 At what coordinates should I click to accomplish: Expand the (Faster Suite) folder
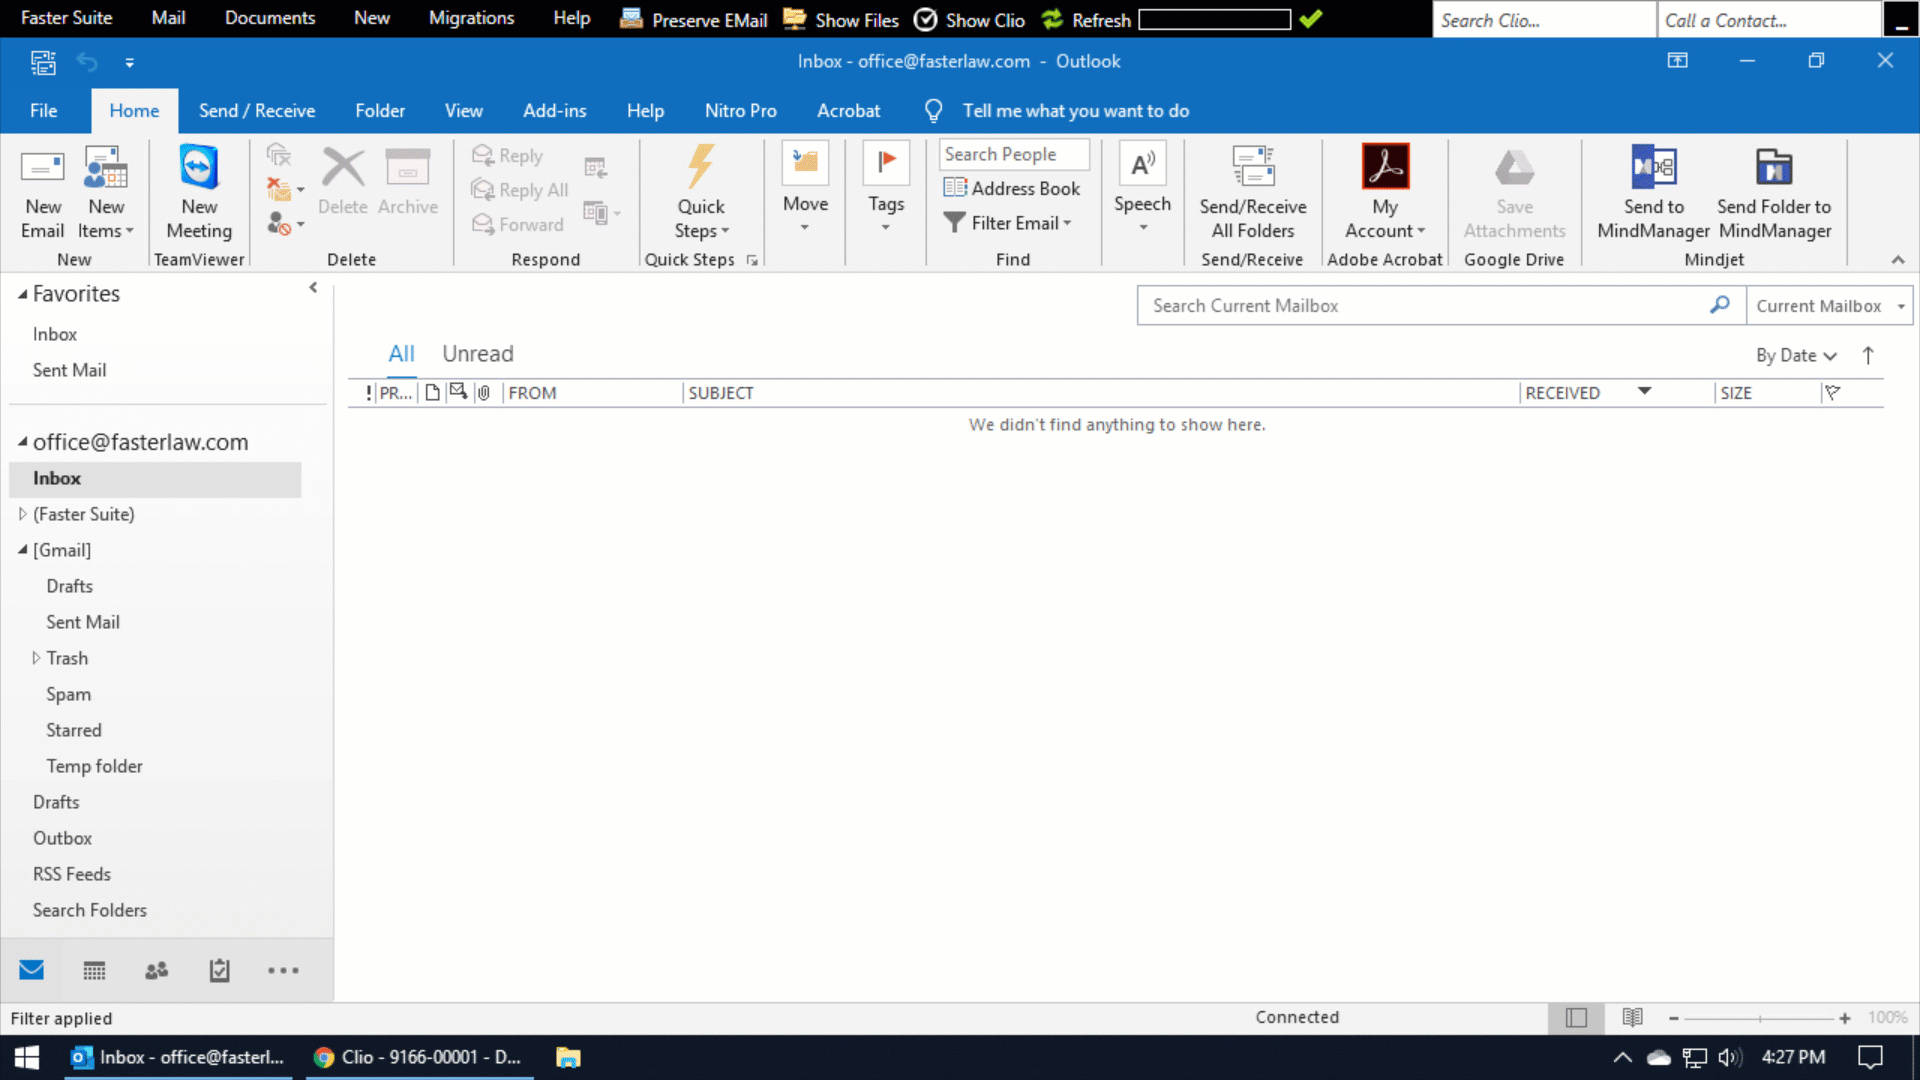coord(22,514)
